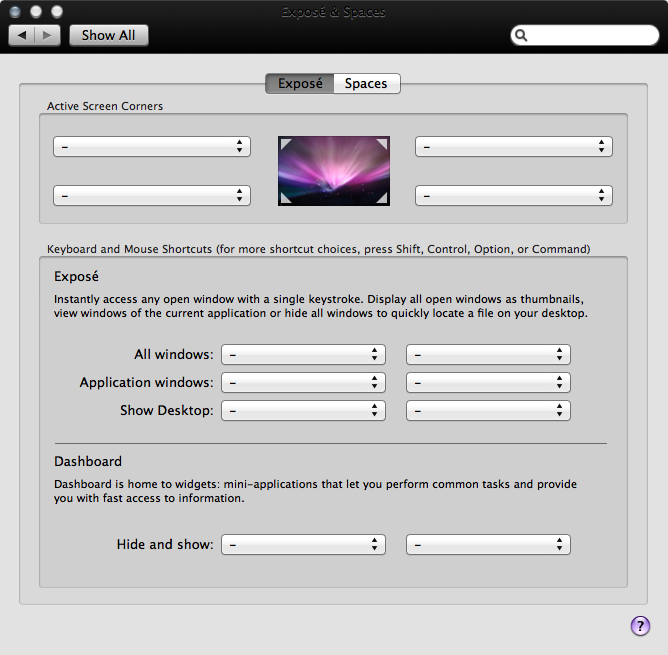Click the Show All button
The image size is (668, 655).
pyautogui.click(x=109, y=35)
